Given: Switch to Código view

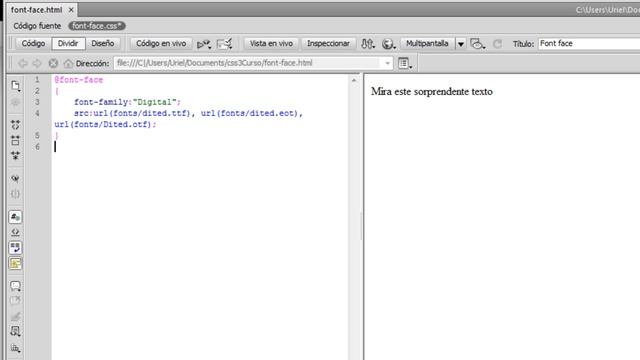Looking at the screenshot, I should [x=33, y=43].
